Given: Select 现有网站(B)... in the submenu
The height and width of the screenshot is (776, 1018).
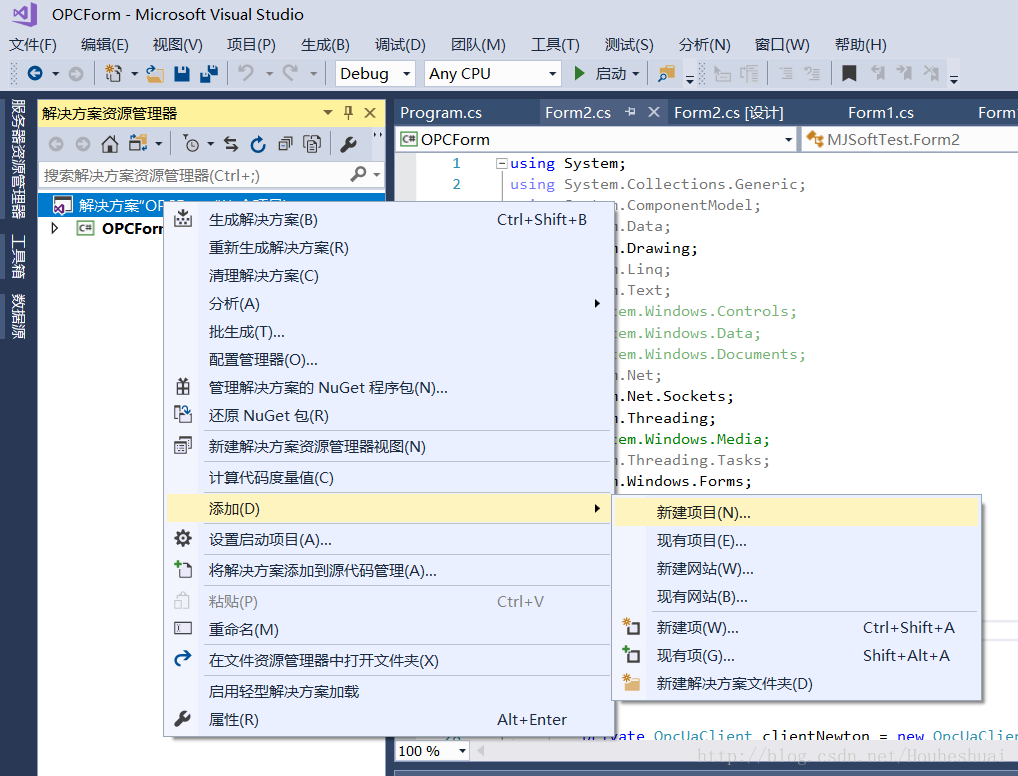Looking at the screenshot, I should coord(796,596).
